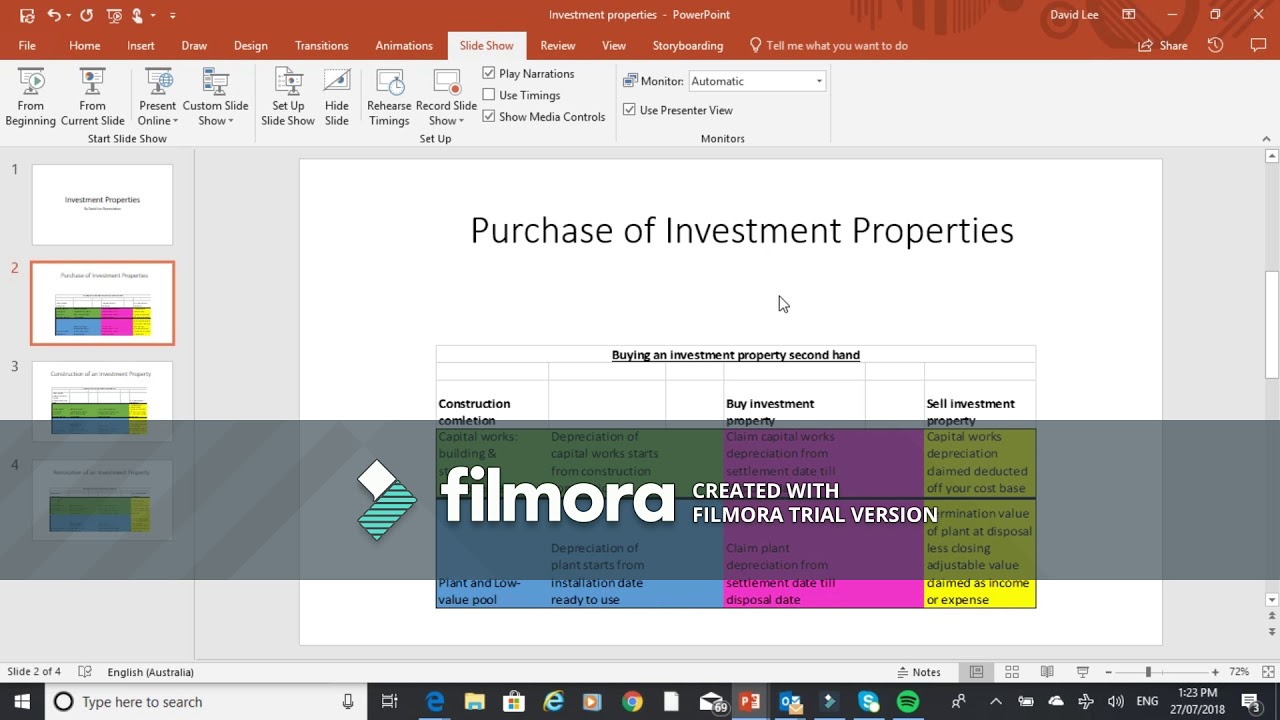Switch to the Insert tab
Viewport: 1280px width, 720px height.
click(141, 45)
